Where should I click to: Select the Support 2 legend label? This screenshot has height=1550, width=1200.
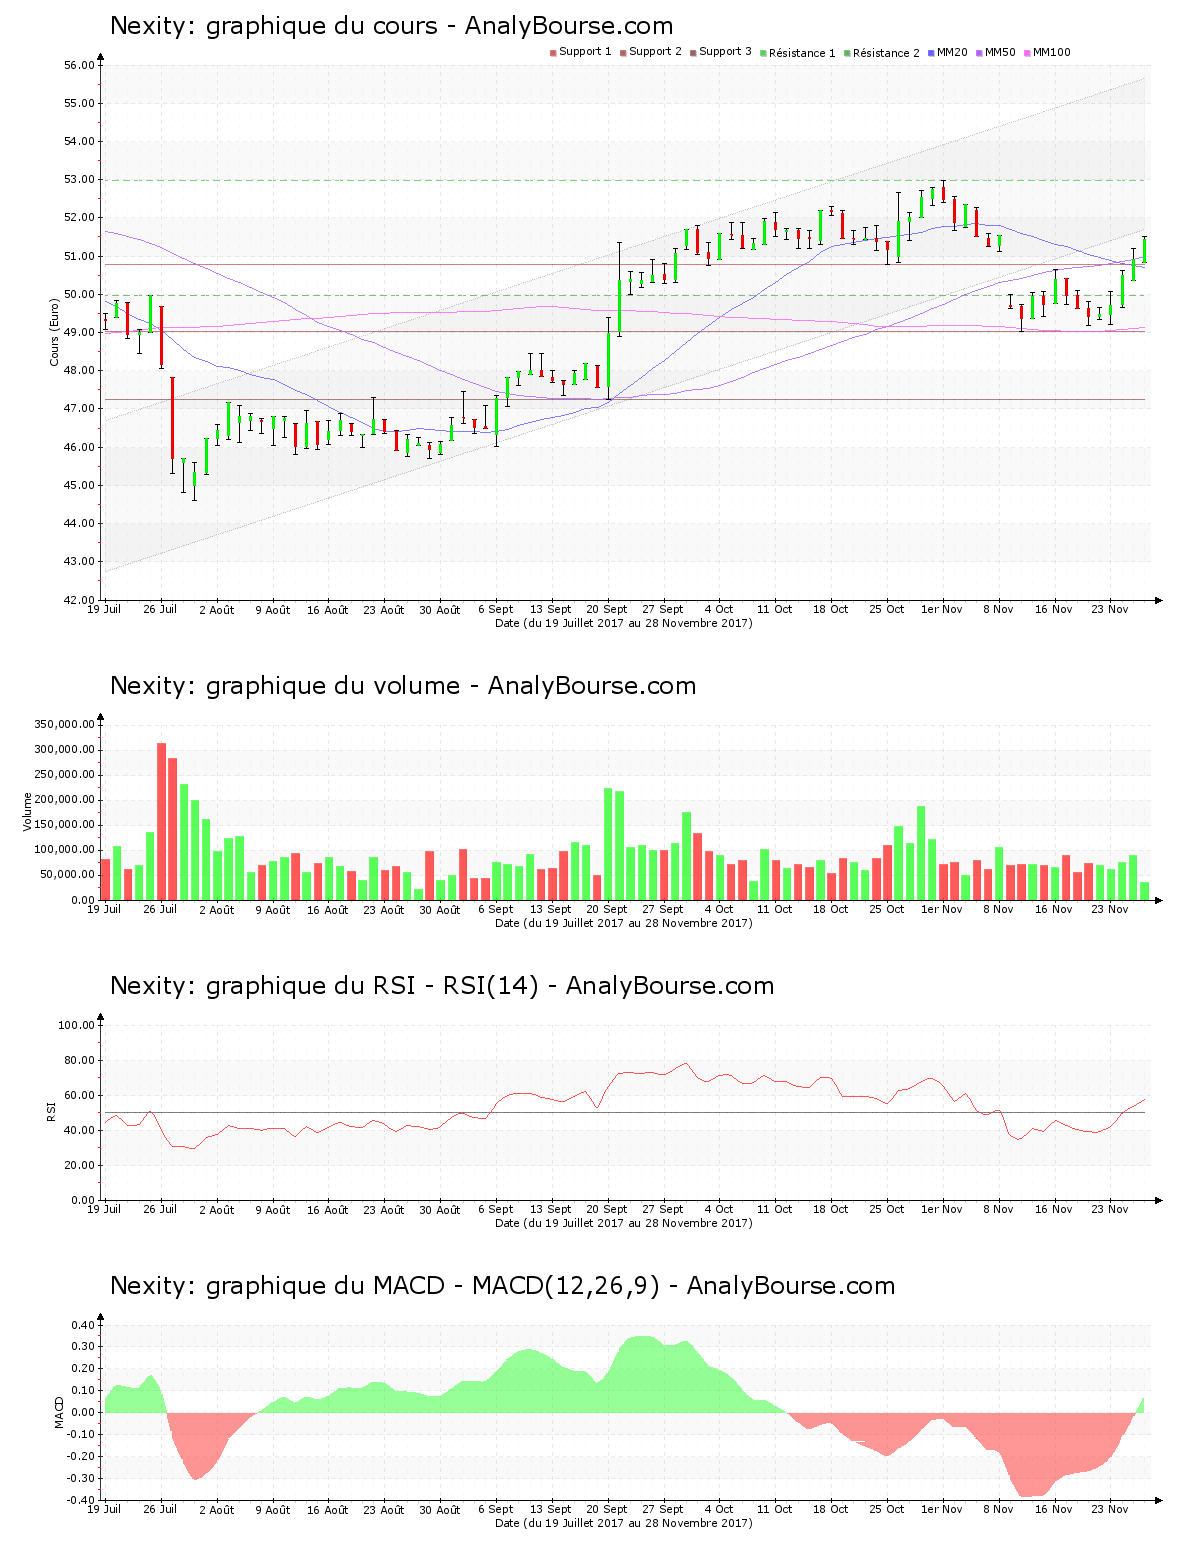click(655, 52)
